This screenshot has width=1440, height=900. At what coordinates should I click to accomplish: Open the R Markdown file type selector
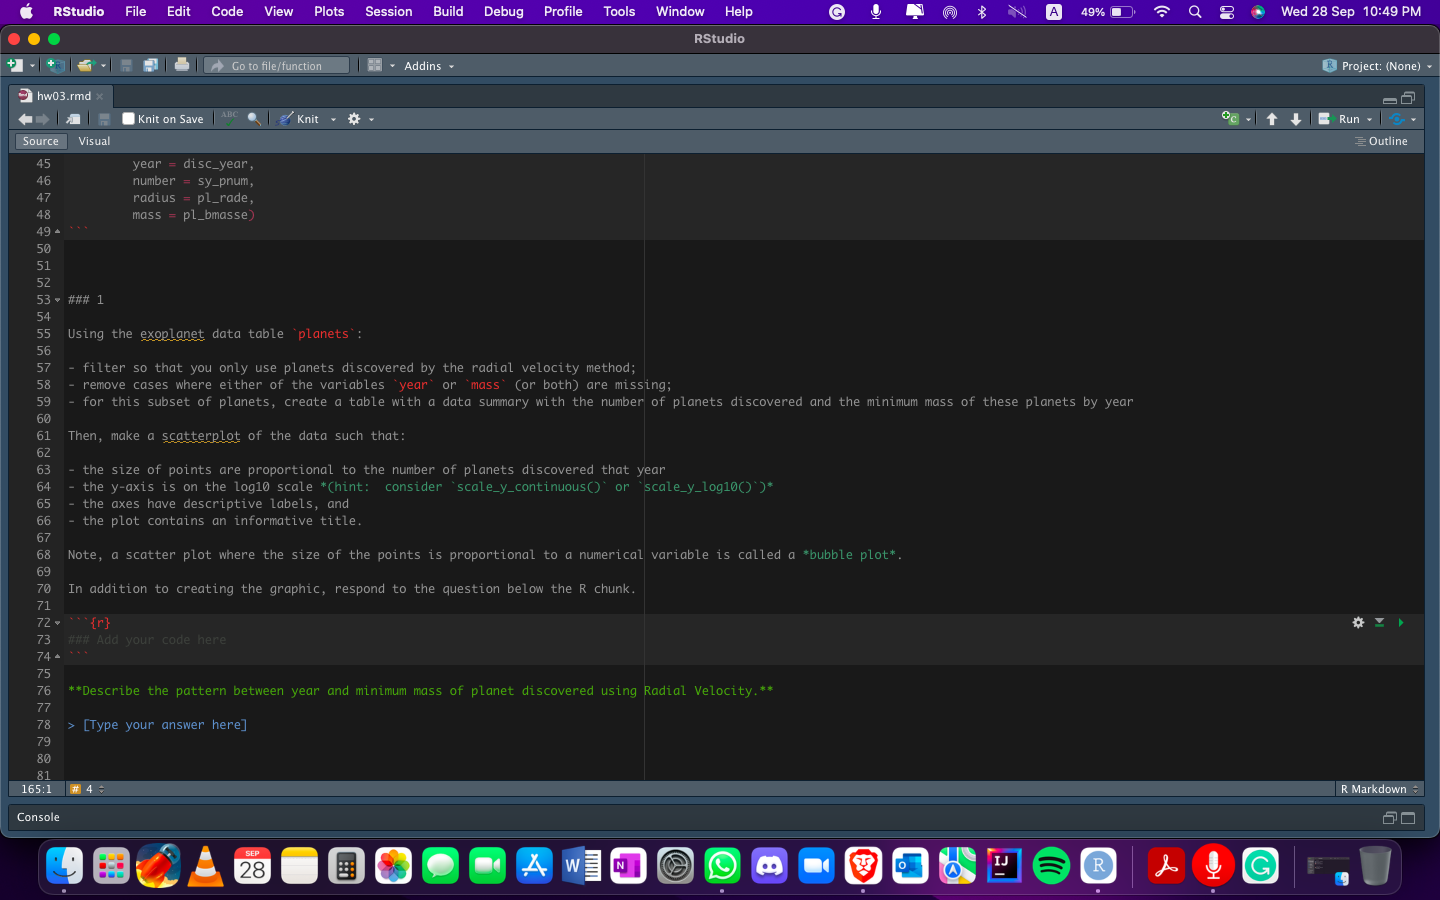pyautogui.click(x=1379, y=789)
